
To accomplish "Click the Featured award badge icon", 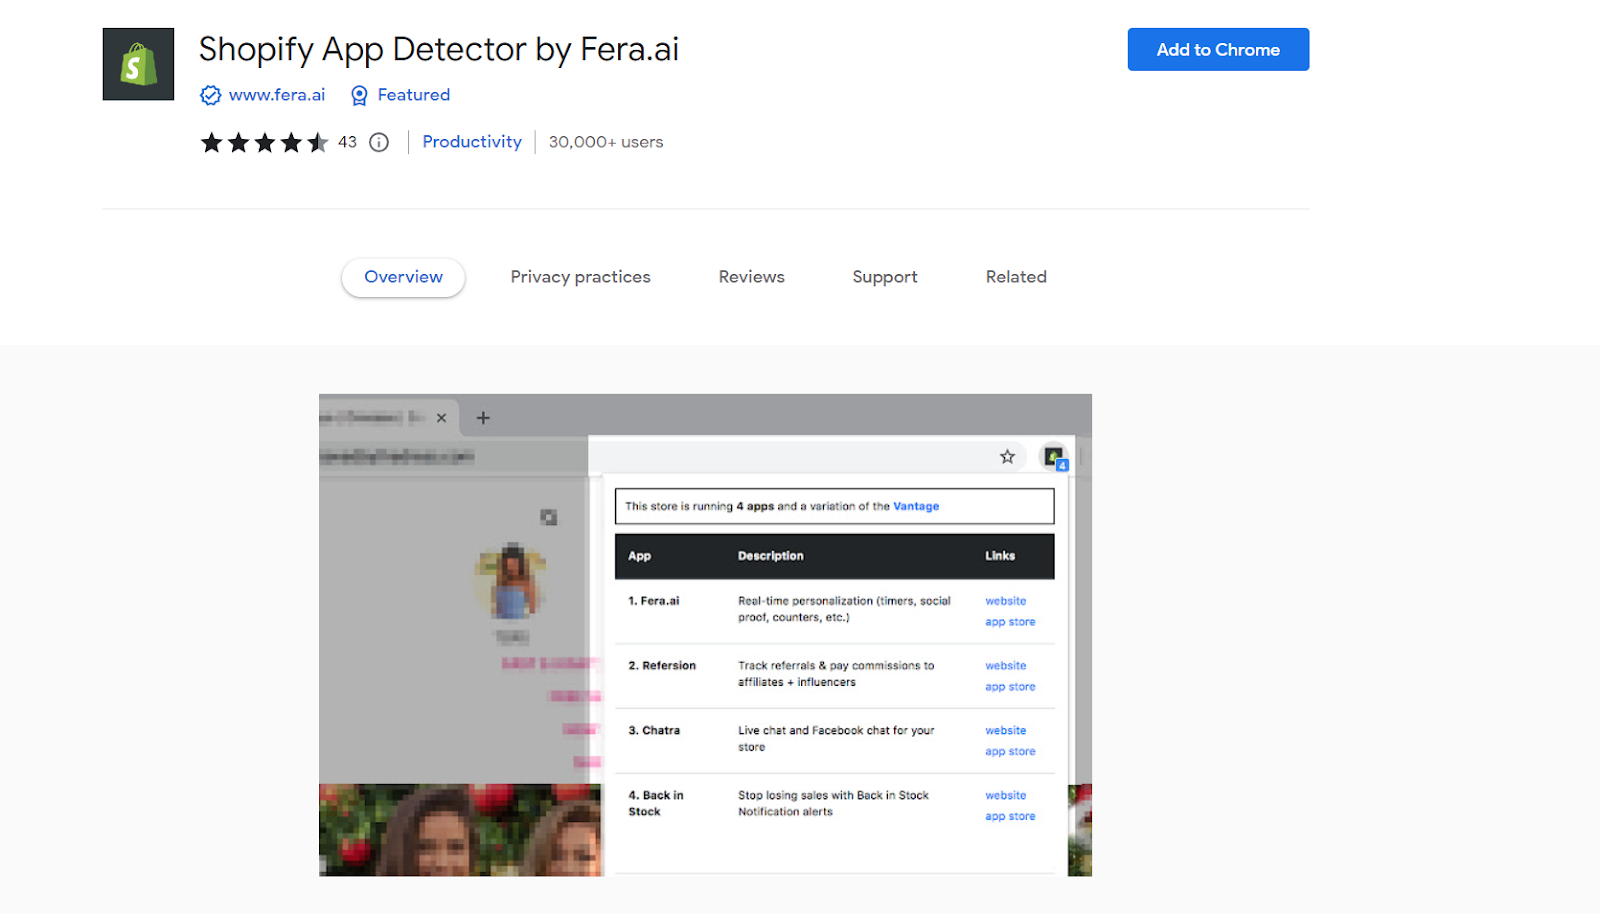I will click(359, 95).
